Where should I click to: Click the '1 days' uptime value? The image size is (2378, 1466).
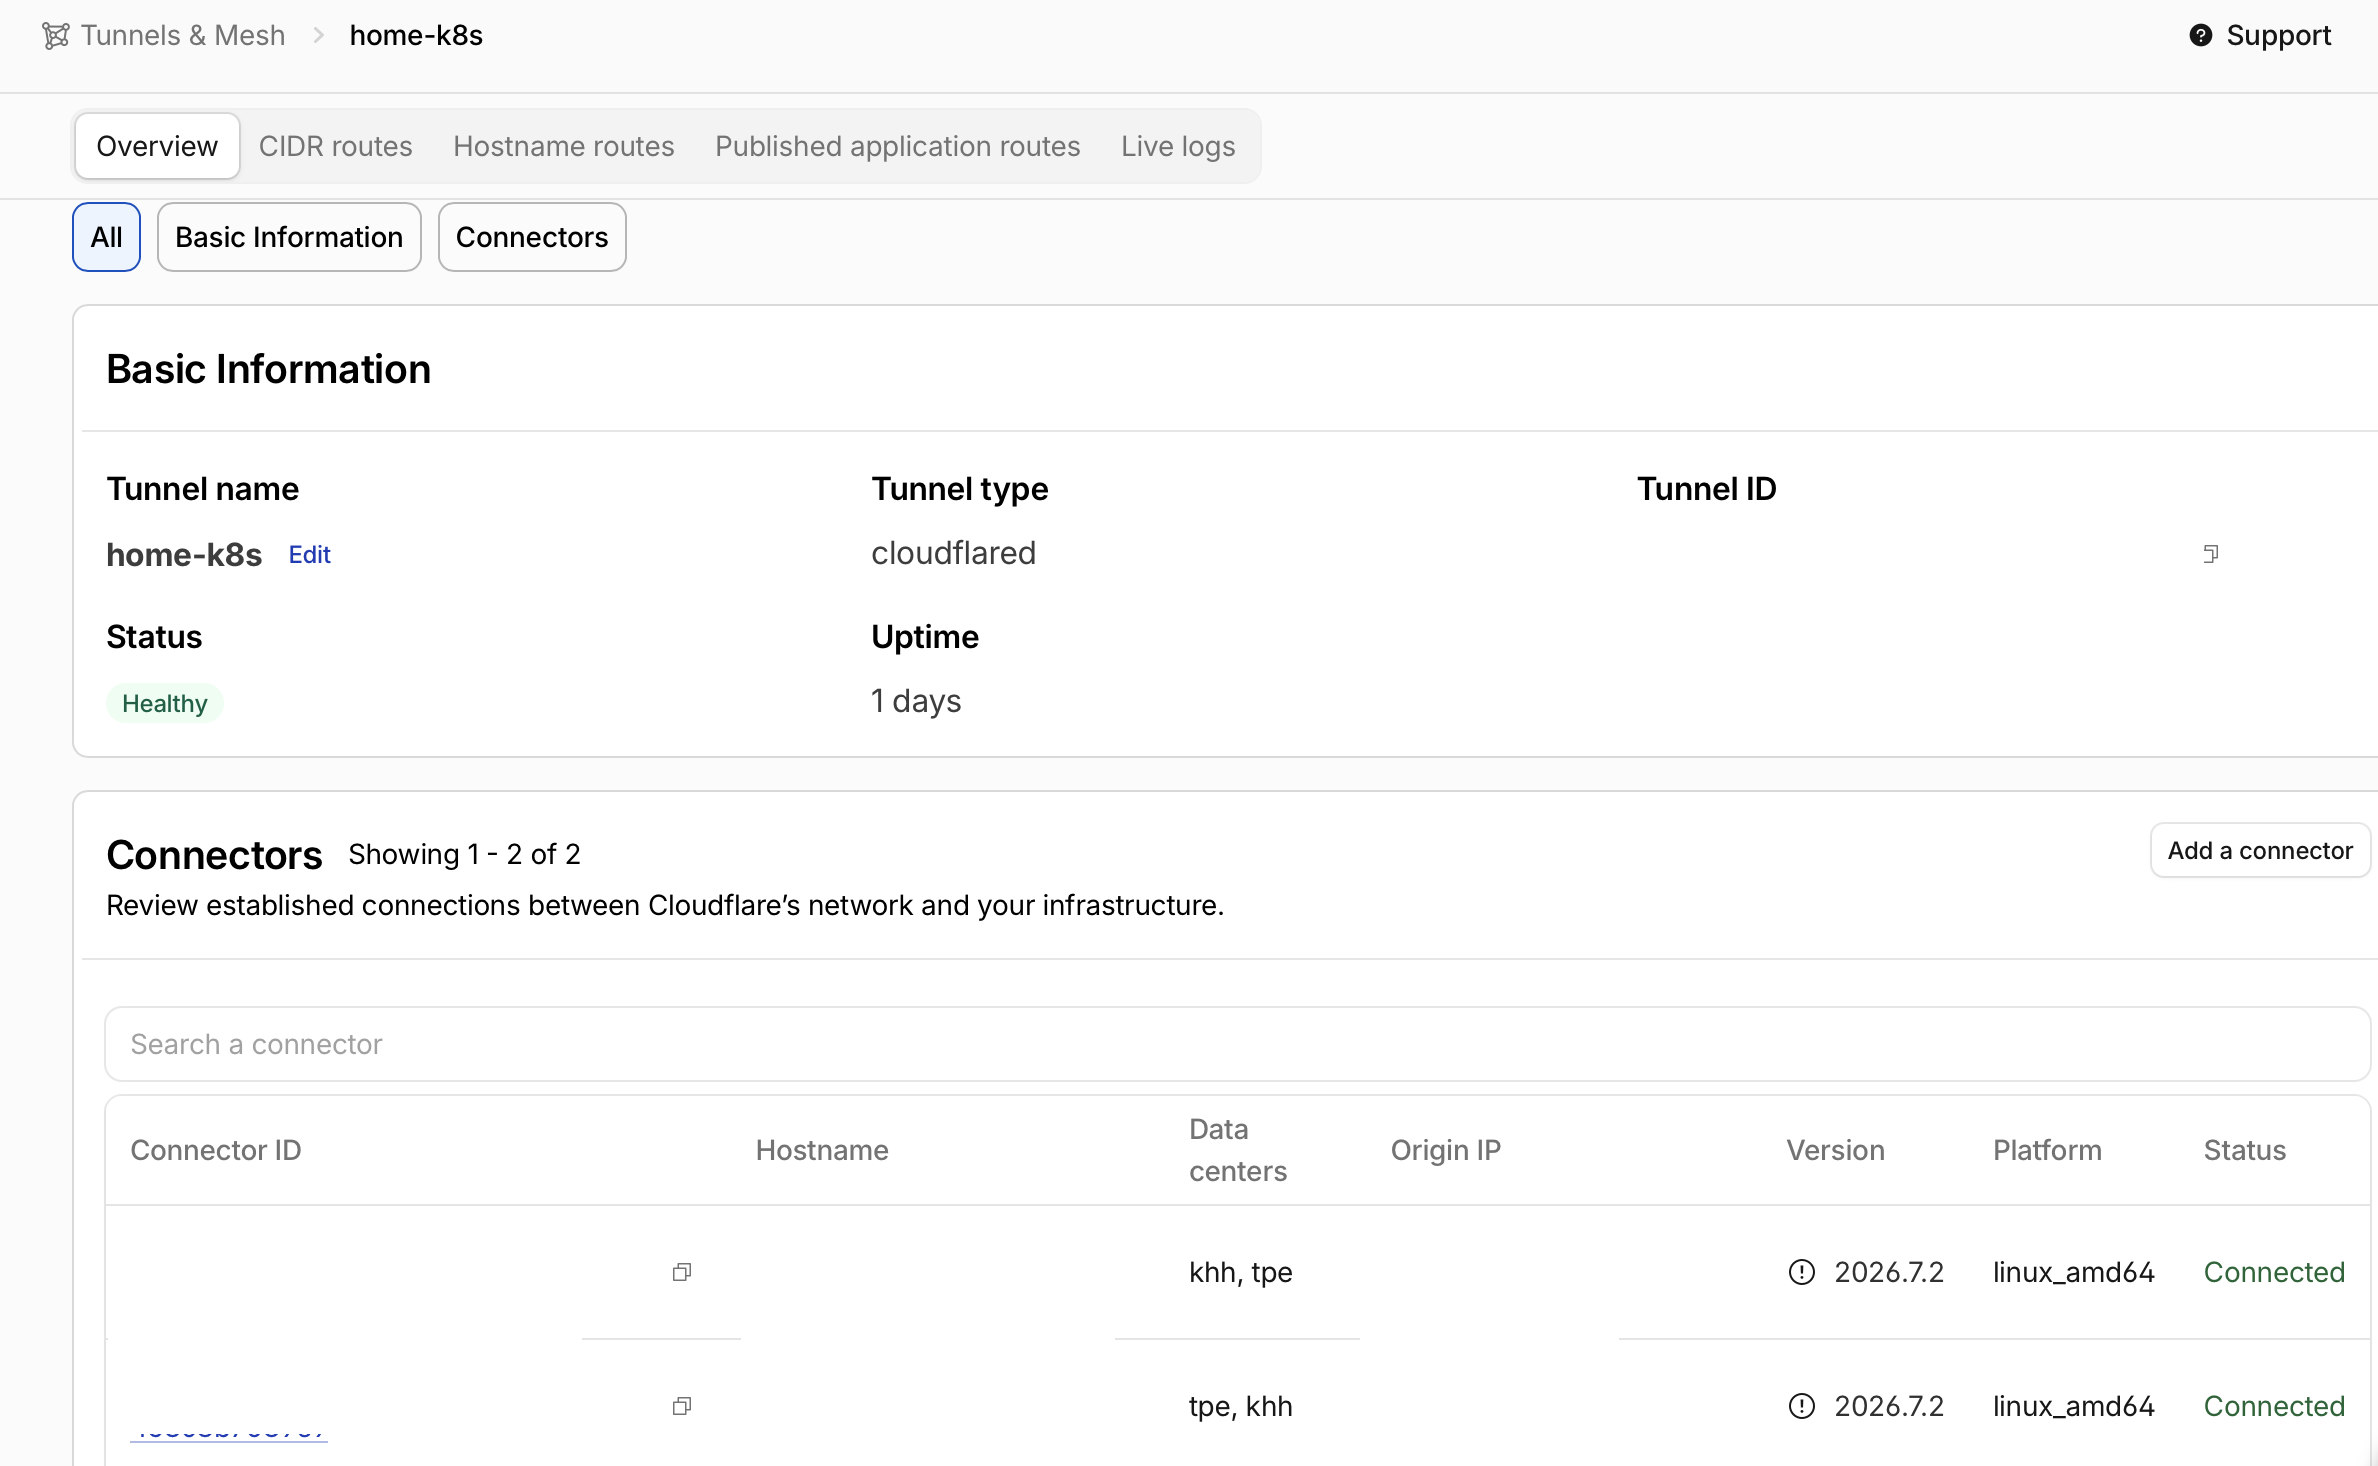(x=915, y=701)
